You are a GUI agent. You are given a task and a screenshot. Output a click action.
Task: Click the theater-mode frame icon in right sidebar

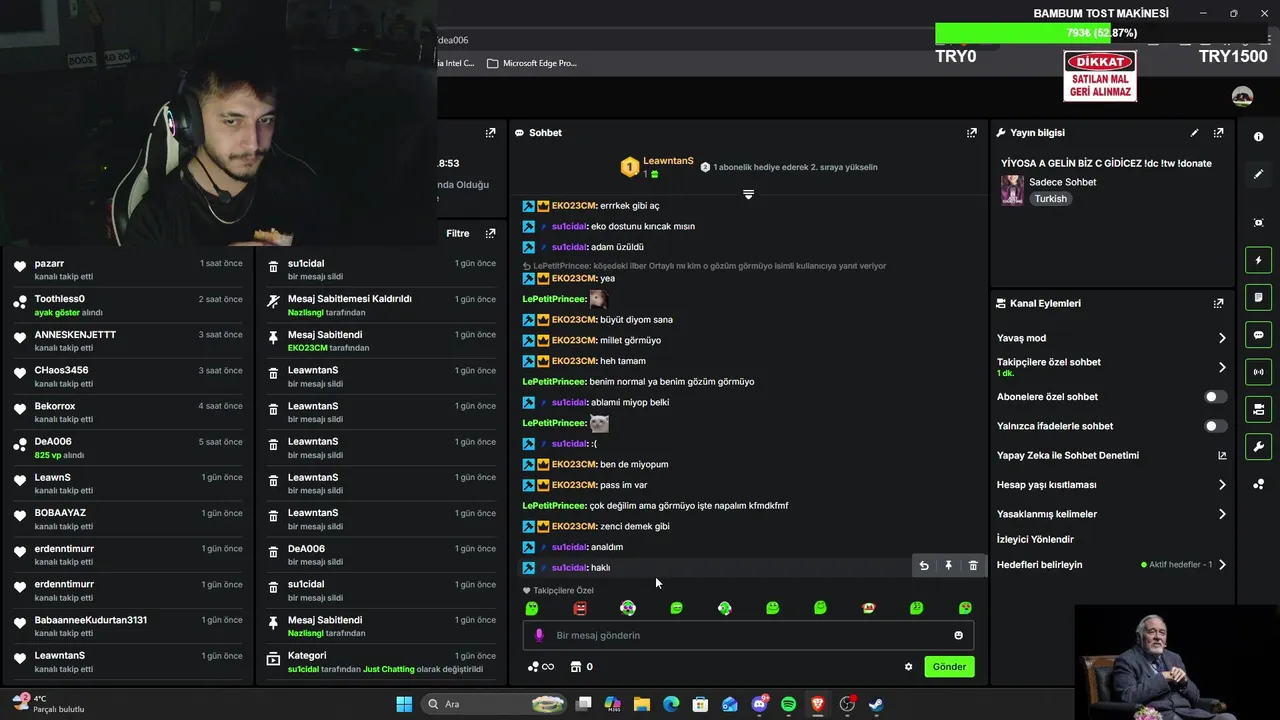[1258, 222]
